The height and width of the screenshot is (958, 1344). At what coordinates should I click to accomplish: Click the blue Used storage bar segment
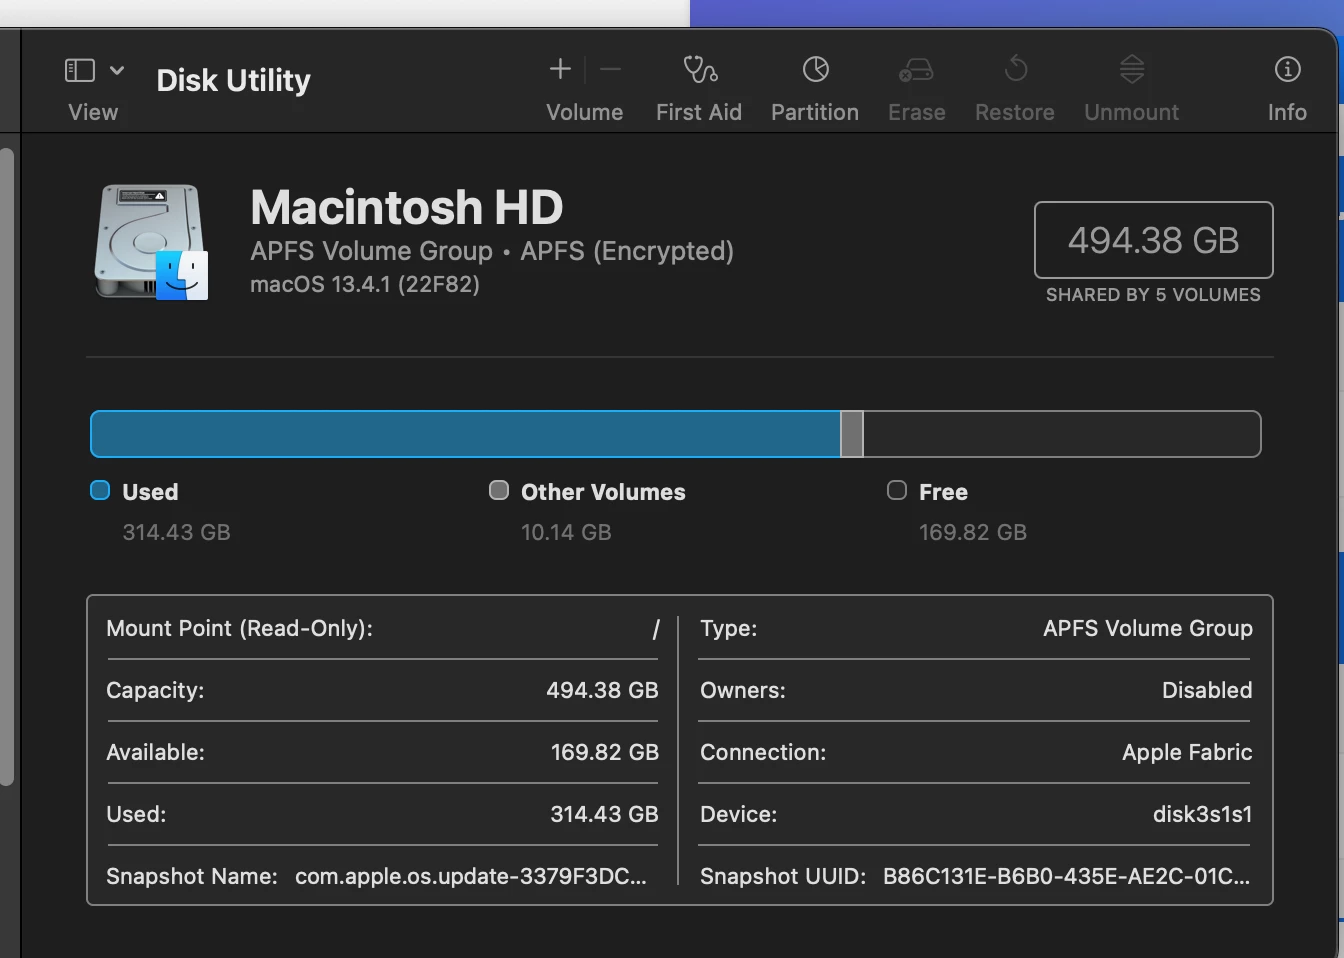click(x=465, y=434)
